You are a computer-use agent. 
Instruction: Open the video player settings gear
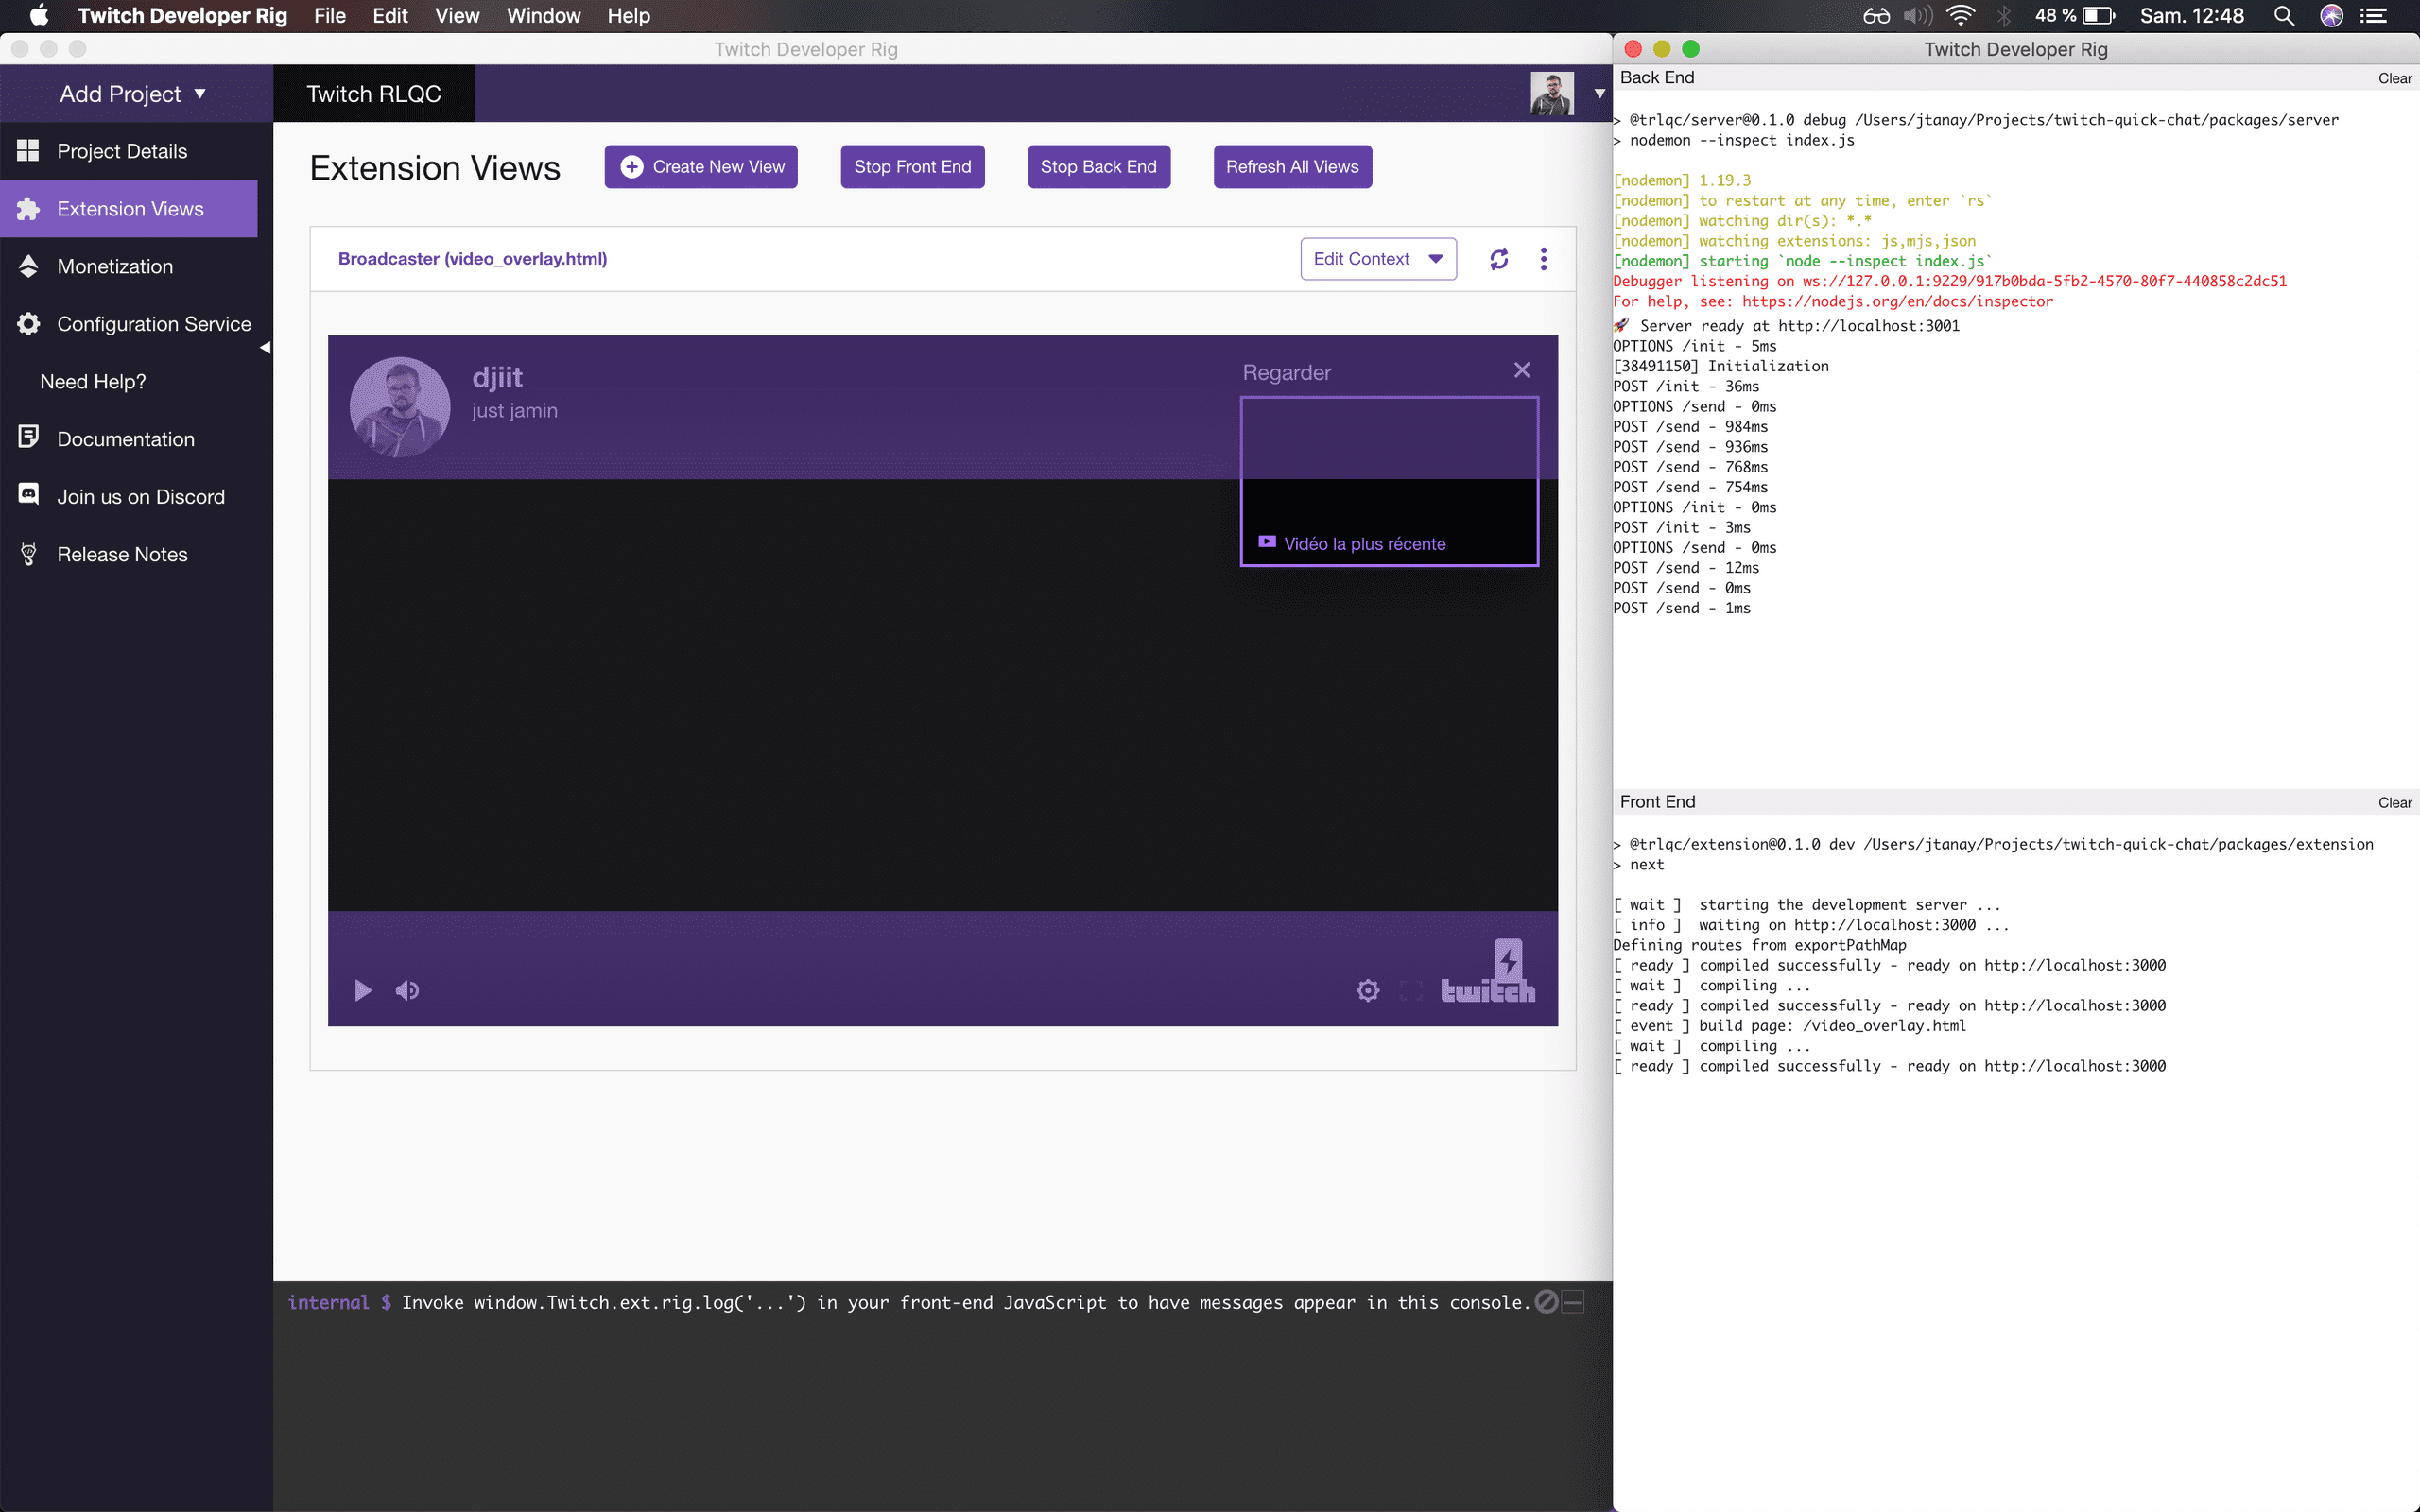[x=1368, y=991]
